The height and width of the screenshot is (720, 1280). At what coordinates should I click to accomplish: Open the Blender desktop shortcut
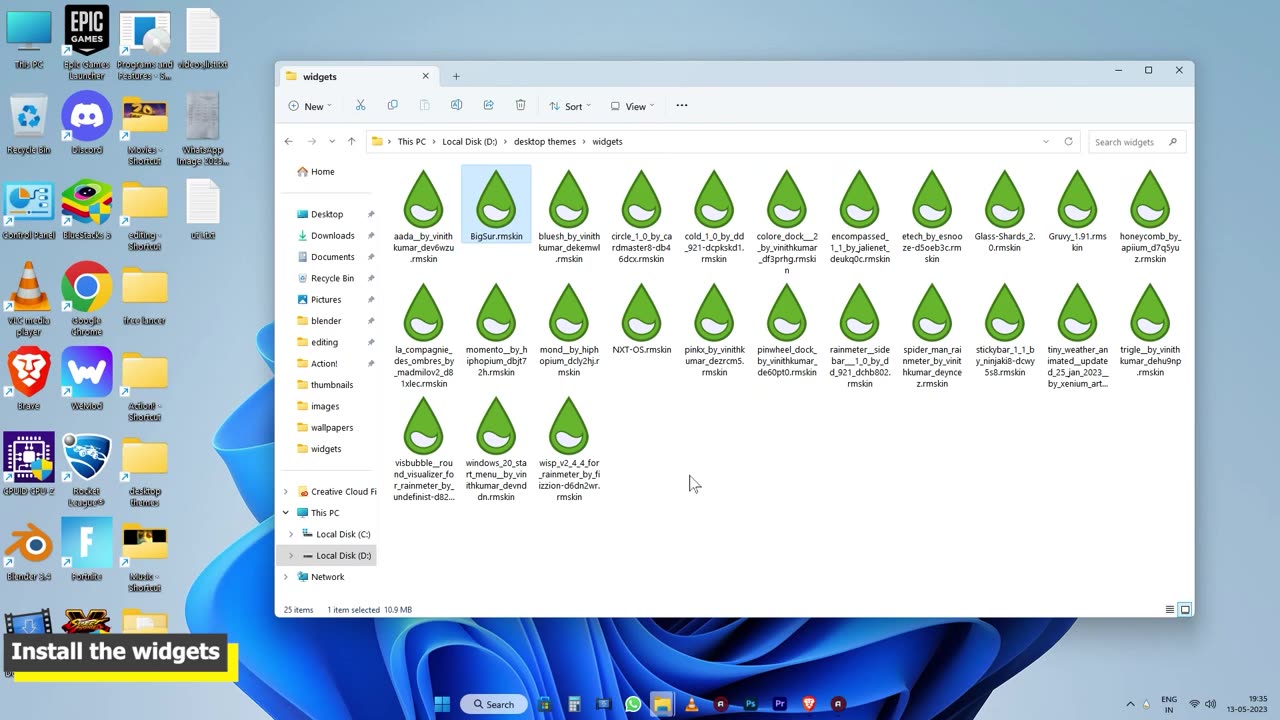29,551
